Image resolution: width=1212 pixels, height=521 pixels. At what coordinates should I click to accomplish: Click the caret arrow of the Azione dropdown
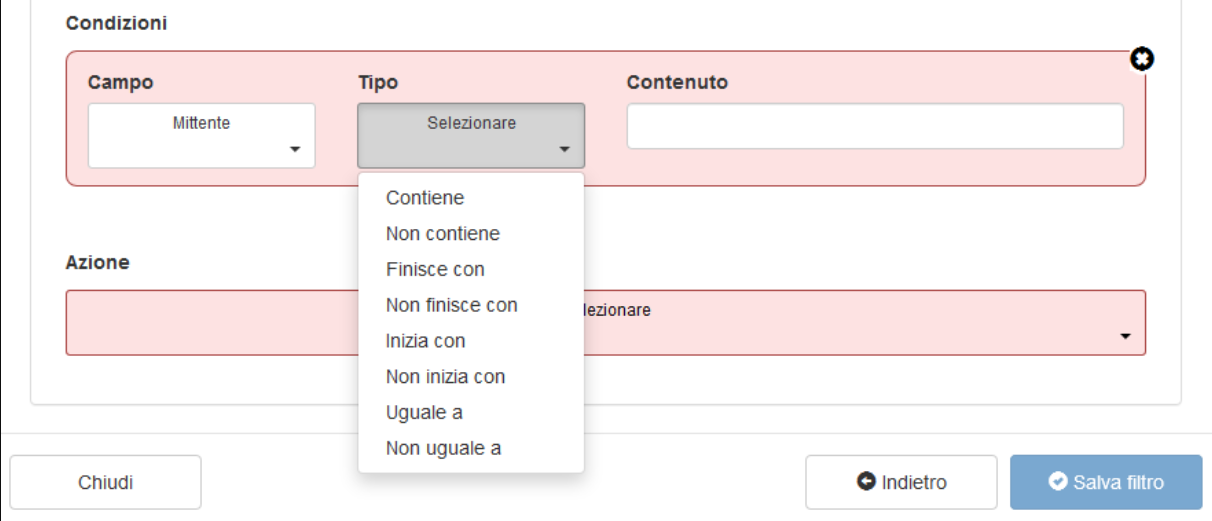pyautogui.click(x=1126, y=336)
